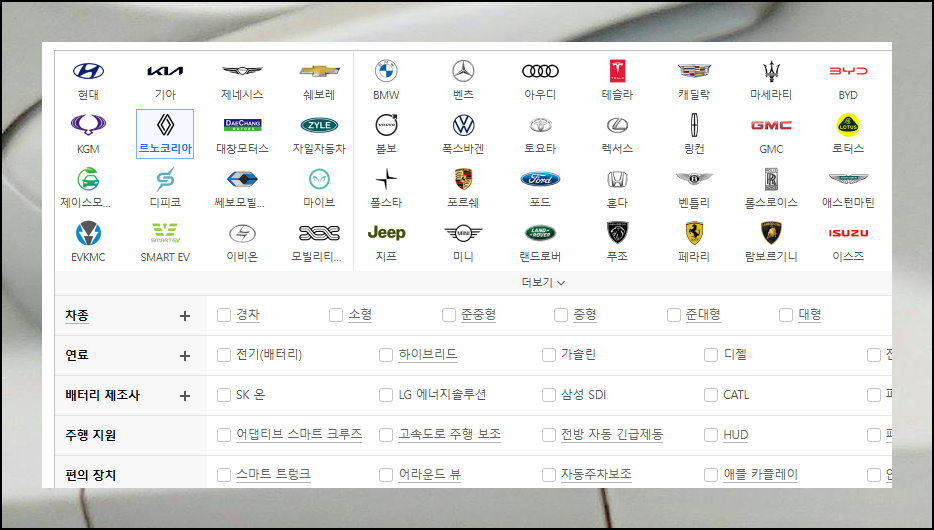The height and width of the screenshot is (530, 934).
Task: Enable the 삼성 SDI checkbox
Action: pos(549,395)
